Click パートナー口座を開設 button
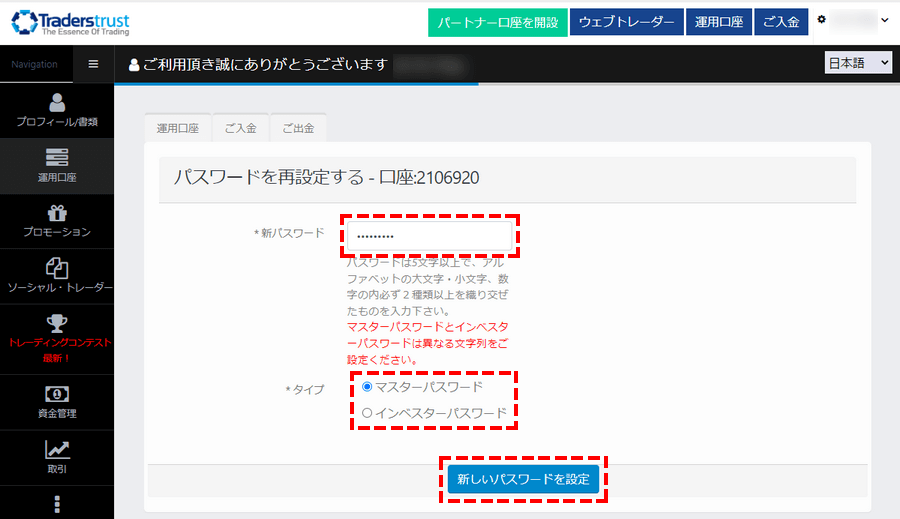 498,22
